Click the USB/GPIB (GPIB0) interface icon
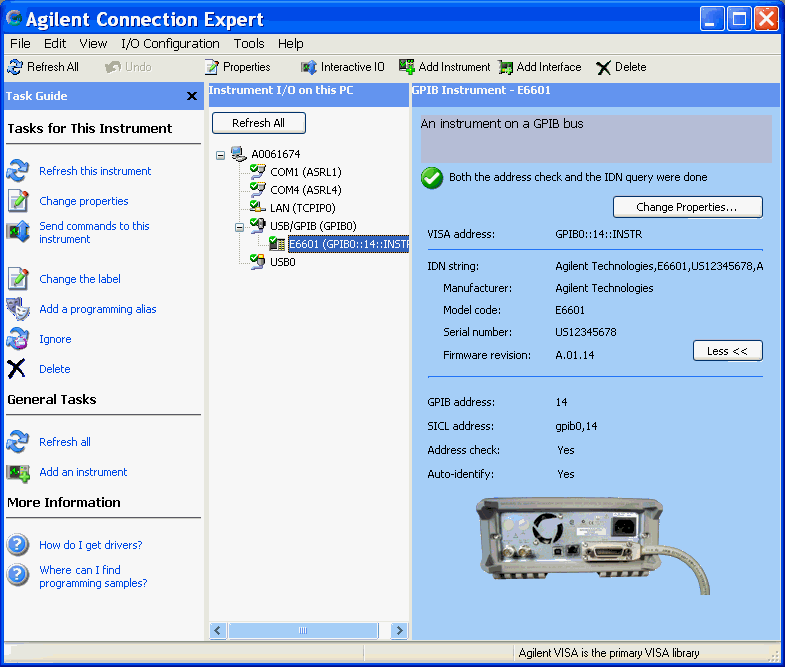 (257, 225)
